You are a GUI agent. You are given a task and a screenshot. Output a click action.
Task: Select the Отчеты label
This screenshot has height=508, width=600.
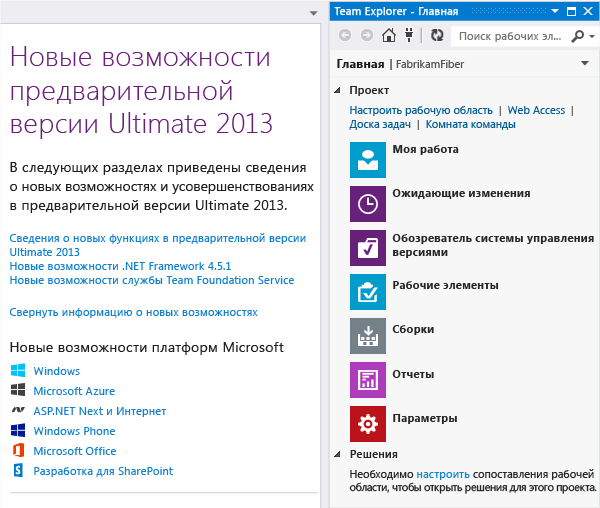413,374
